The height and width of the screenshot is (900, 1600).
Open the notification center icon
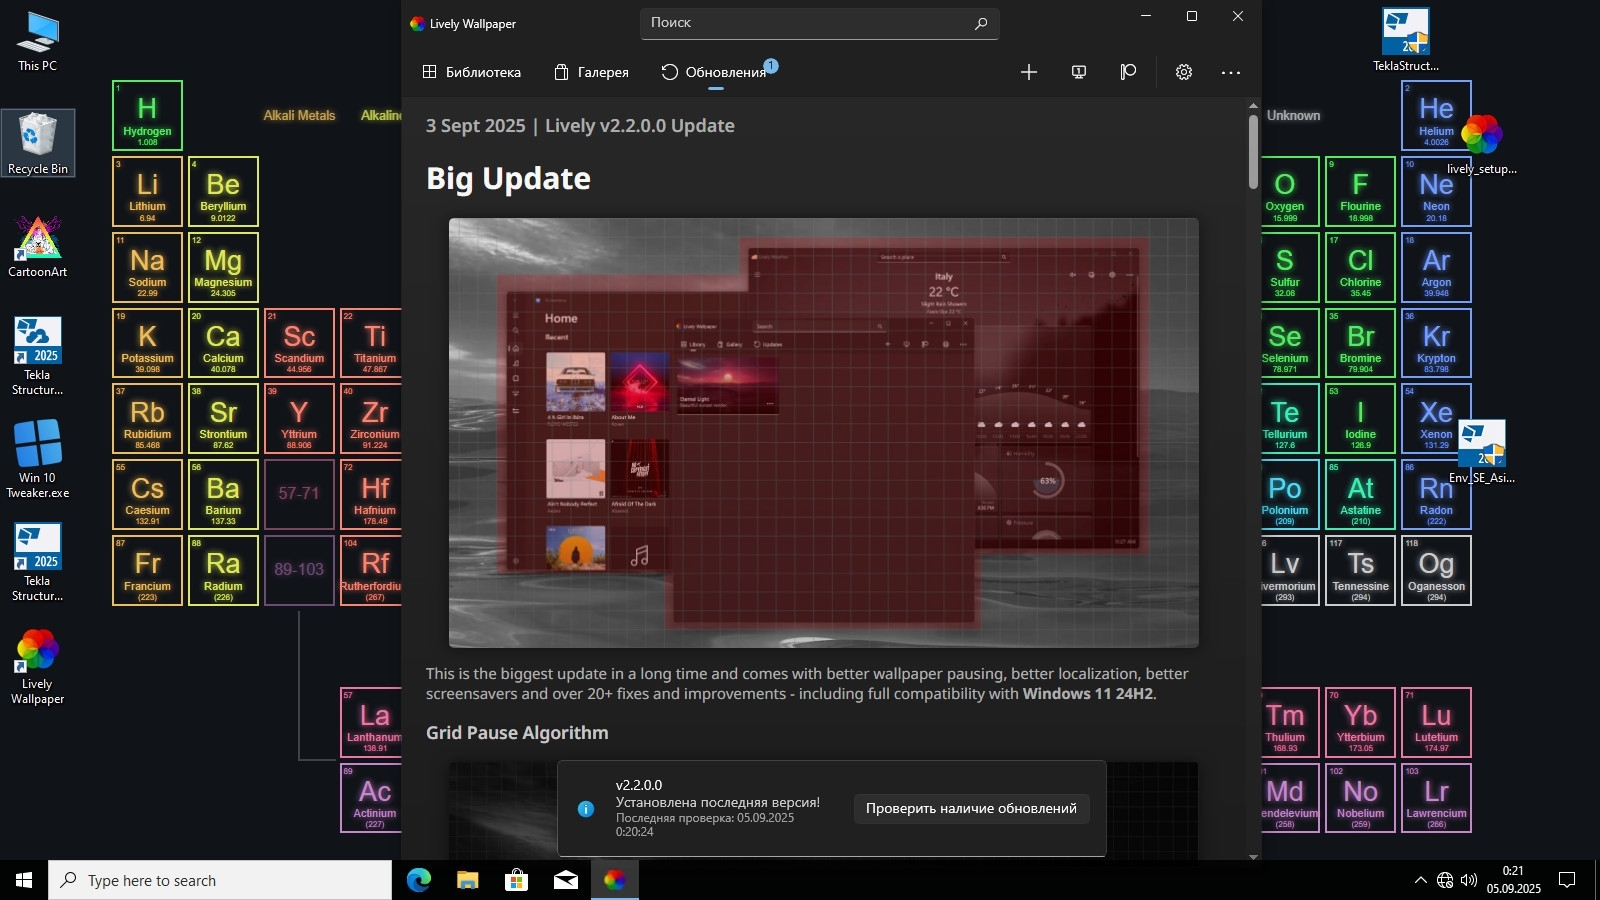[x=1568, y=880]
